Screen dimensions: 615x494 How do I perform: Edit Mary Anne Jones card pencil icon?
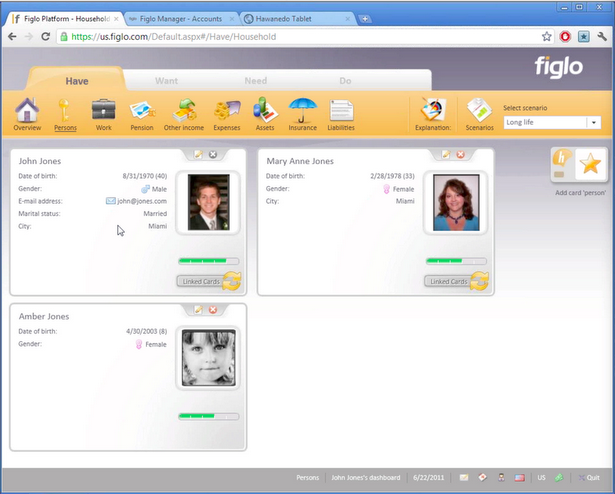(x=446, y=155)
